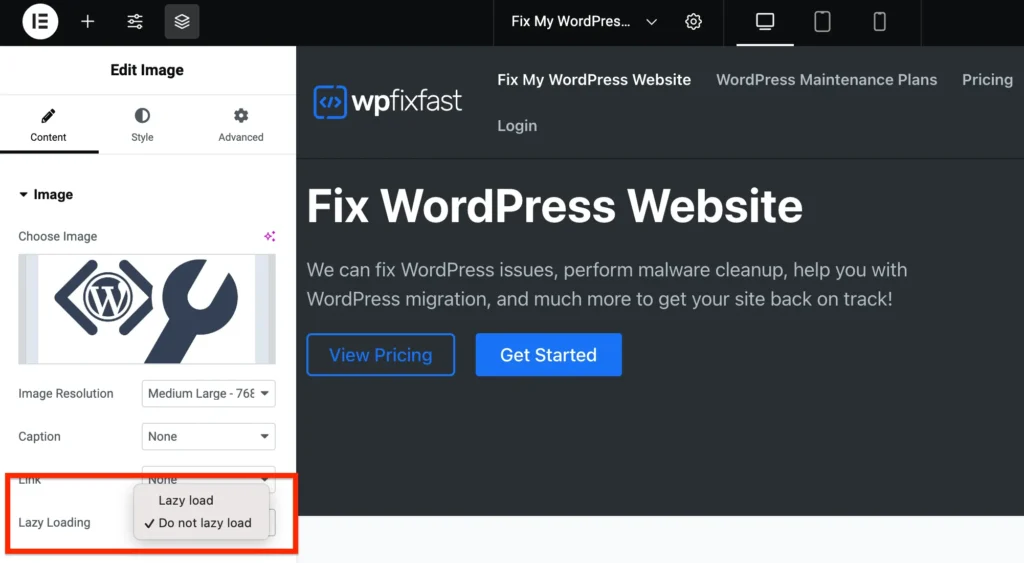Image resolution: width=1024 pixels, height=563 pixels.
Task: Click the Get Started button
Action: pyautogui.click(x=548, y=355)
